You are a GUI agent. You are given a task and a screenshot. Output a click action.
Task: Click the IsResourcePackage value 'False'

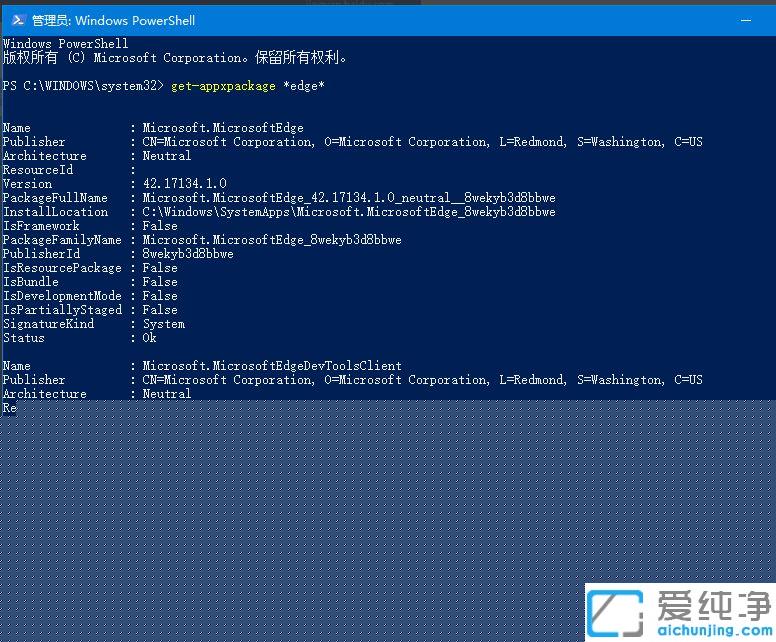[160, 268]
